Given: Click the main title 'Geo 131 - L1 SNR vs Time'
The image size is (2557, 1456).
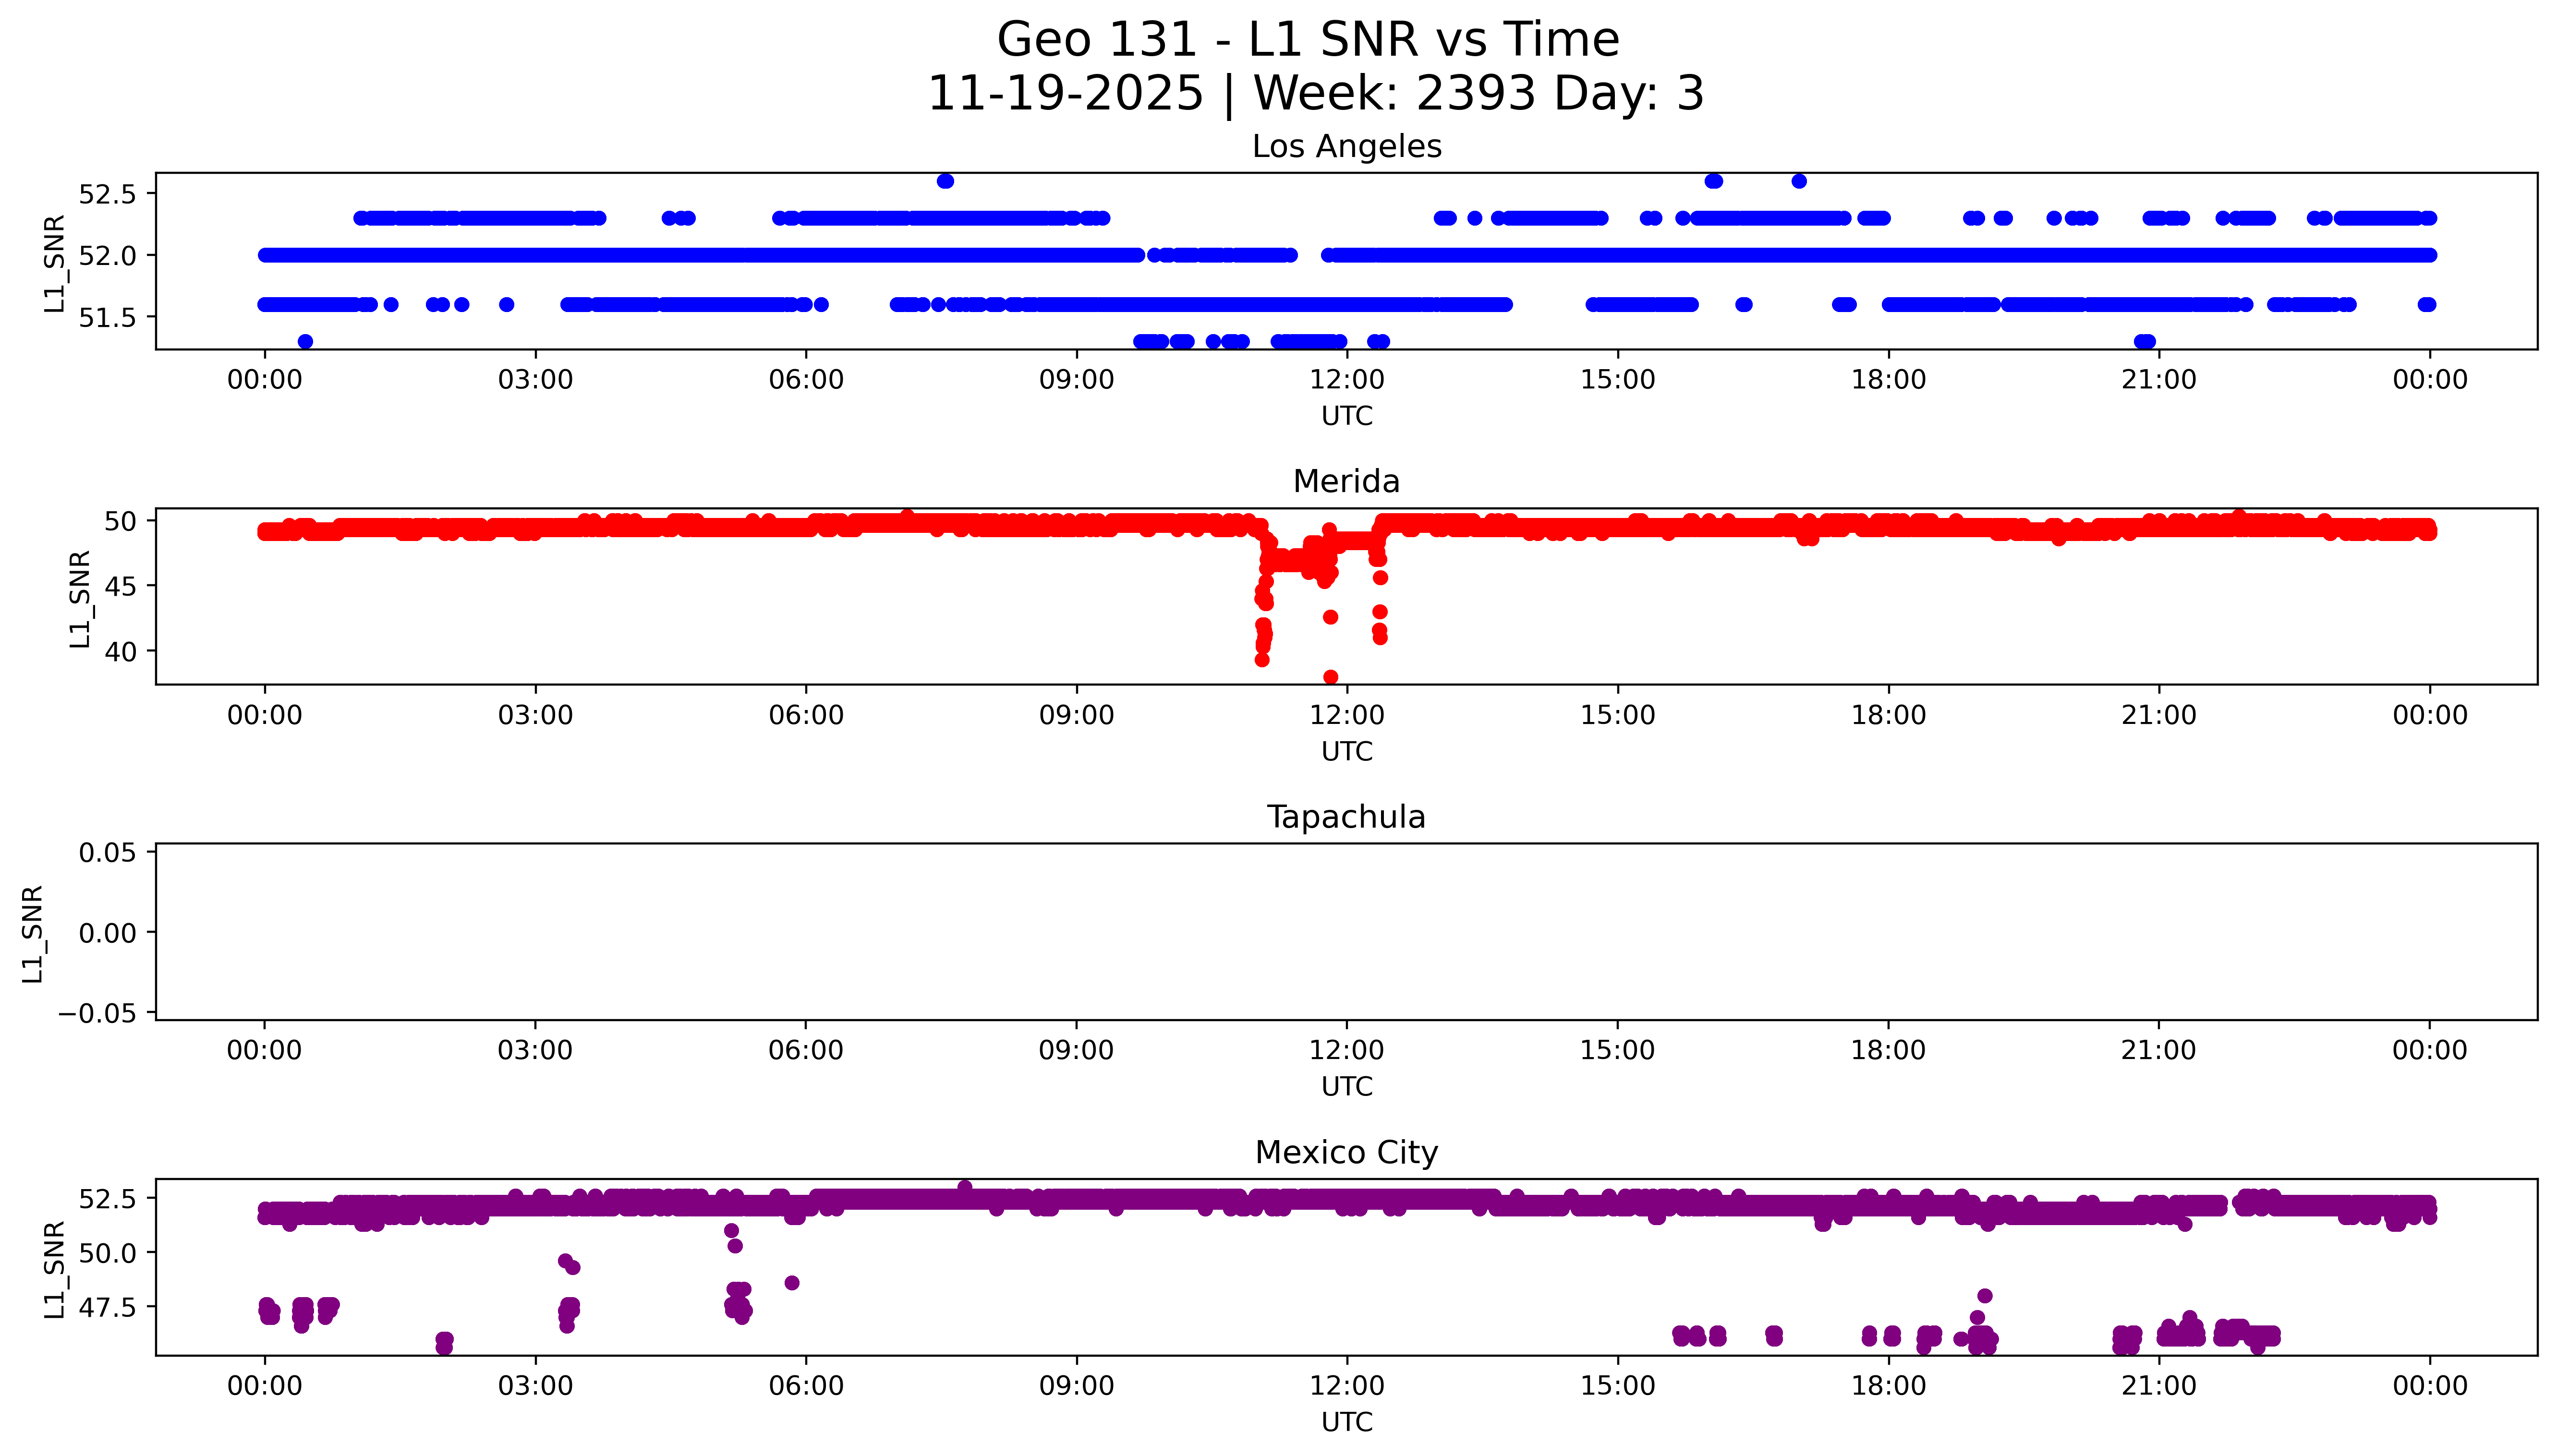Looking at the screenshot, I should [x=1307, y=40].
